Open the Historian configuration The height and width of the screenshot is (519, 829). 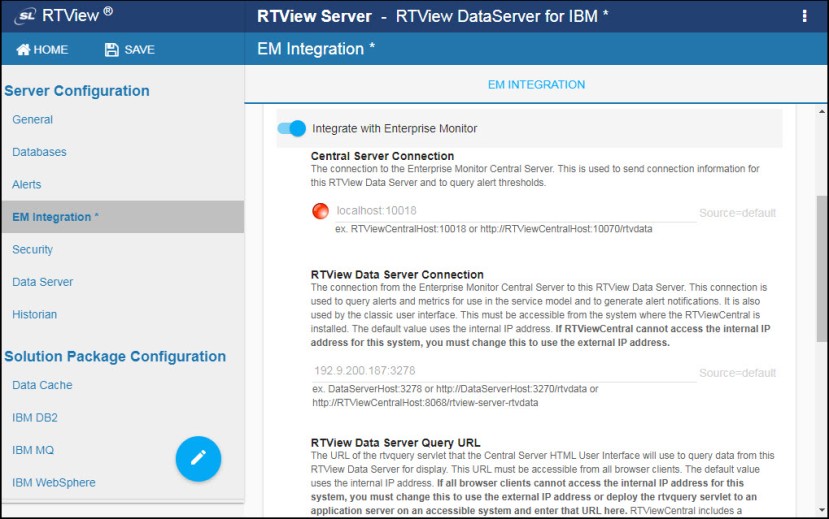point(35,315)
